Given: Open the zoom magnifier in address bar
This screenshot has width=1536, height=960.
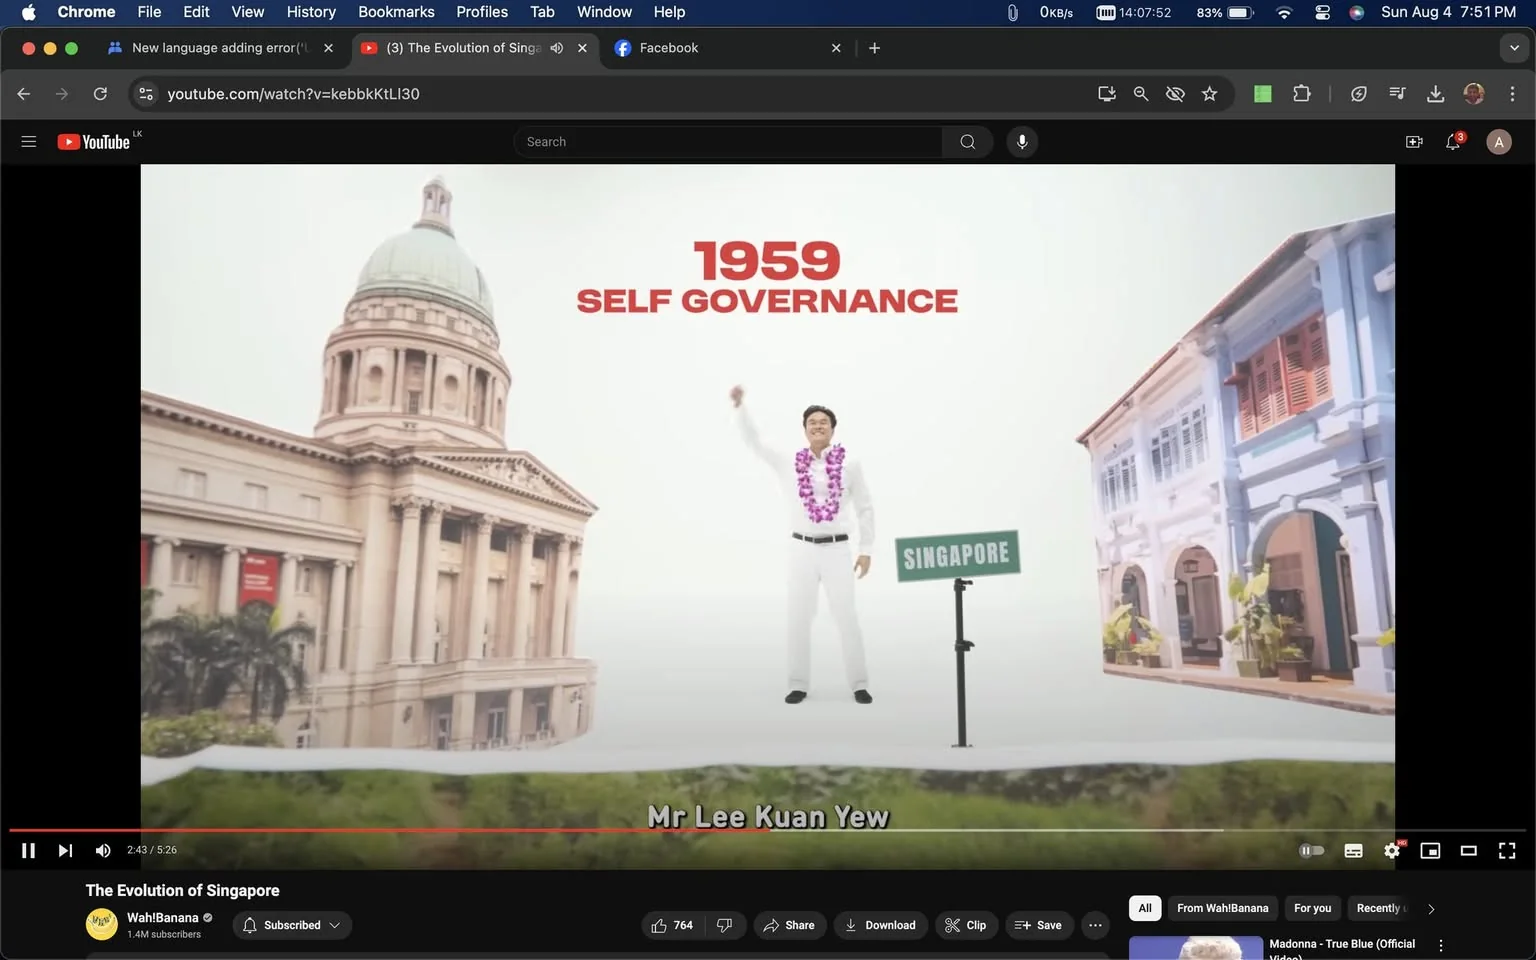Looking at the screenshot, I should coord(1140,93).
